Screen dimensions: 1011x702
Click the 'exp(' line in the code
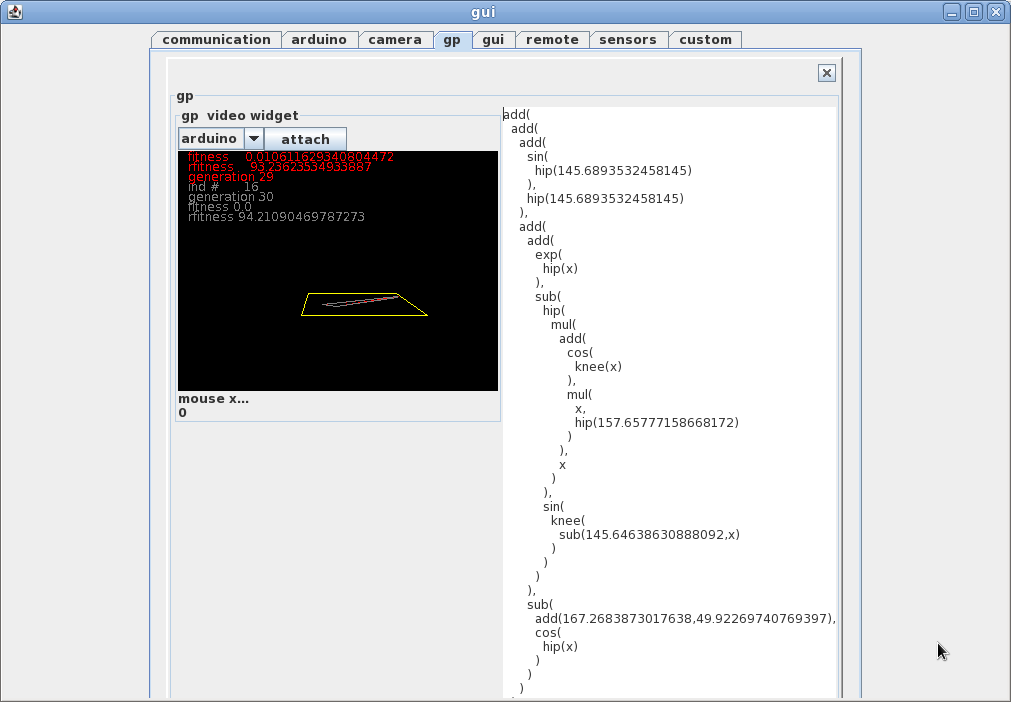(x=548, y=255)
